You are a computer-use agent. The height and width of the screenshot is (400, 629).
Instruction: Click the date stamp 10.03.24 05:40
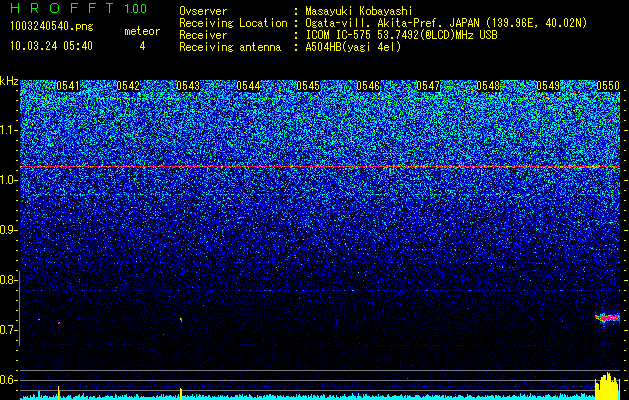tap(51, 46)
